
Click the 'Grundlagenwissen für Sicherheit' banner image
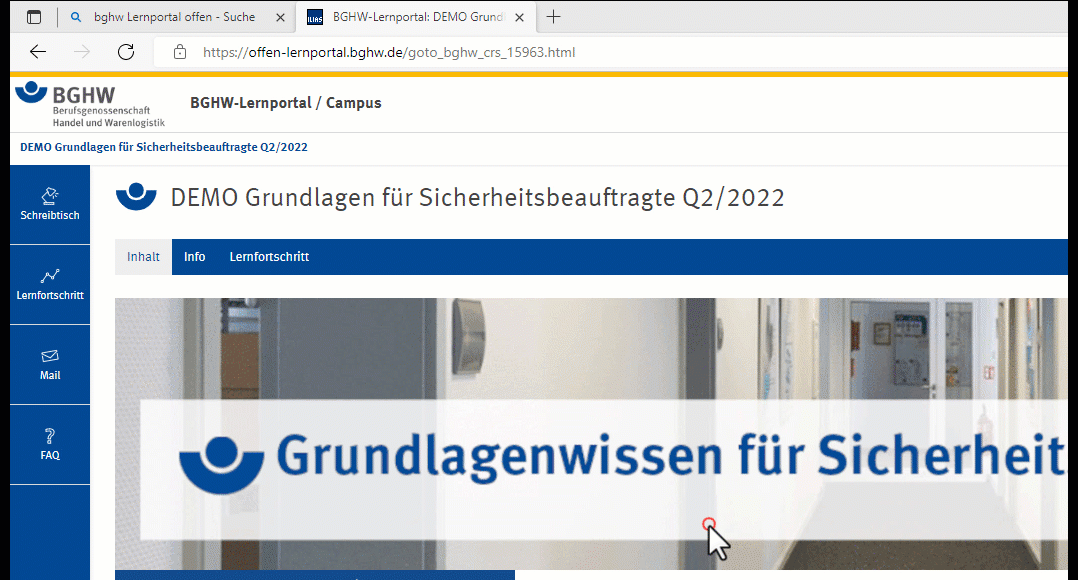tap(591, 434)
